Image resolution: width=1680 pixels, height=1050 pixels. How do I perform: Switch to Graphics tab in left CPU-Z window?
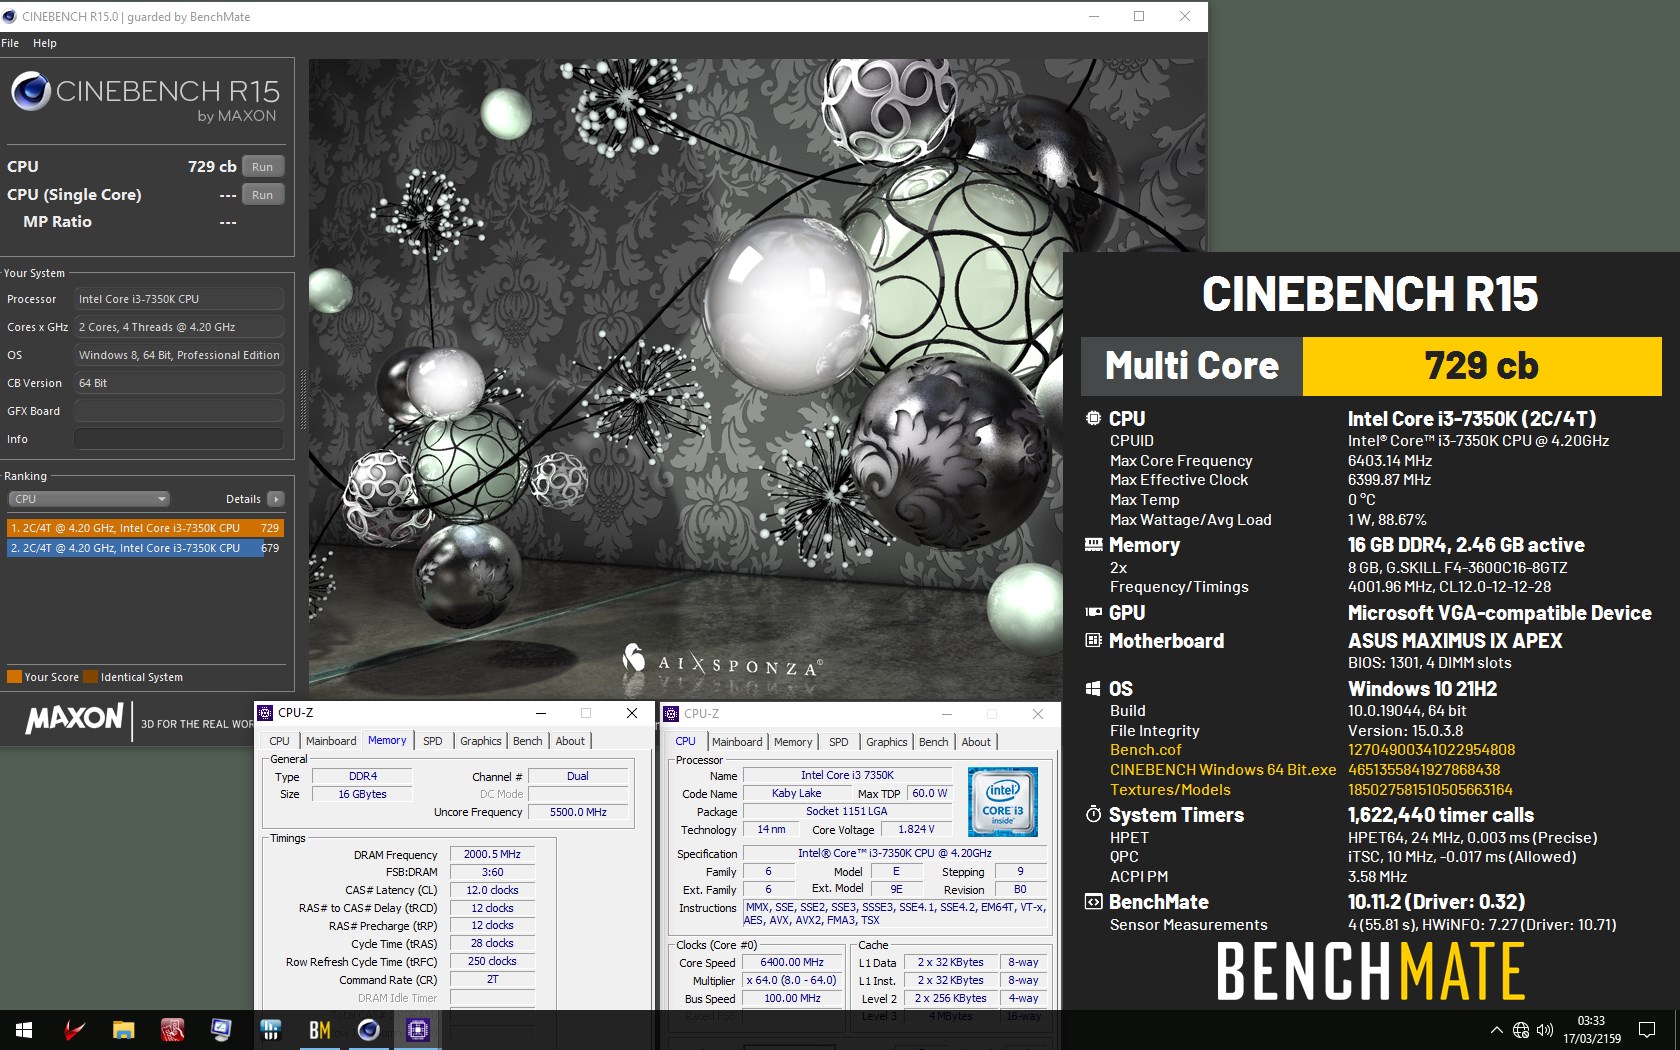click(481, 741)
